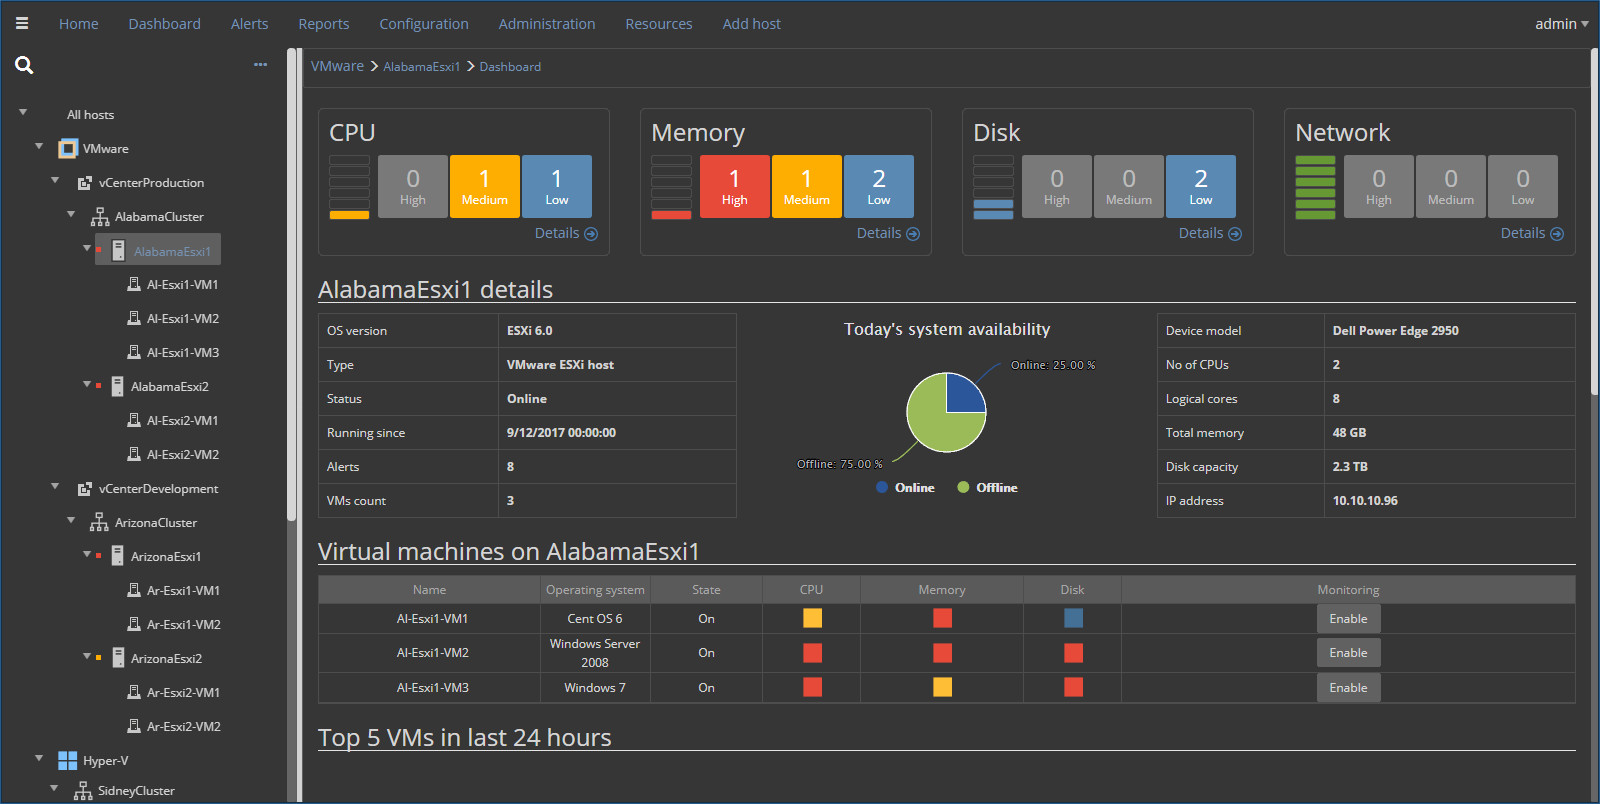Click the Disk Low count tile
The image size is (1600, 804).
point(1201,186)
